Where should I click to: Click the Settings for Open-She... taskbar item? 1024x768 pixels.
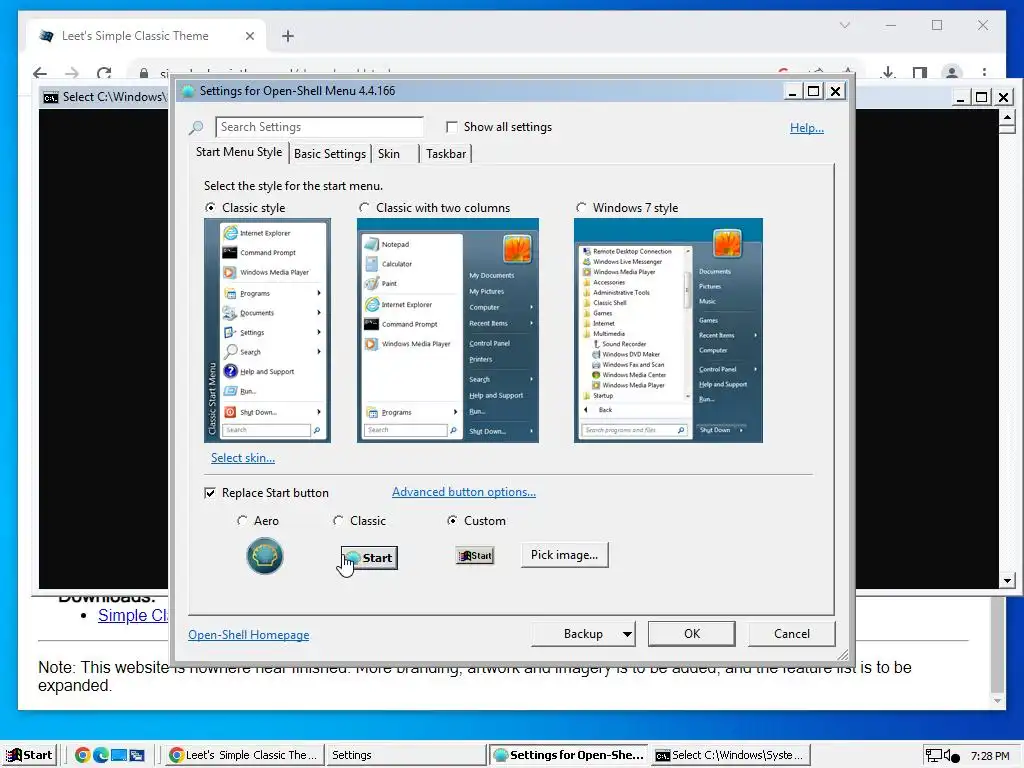click(568, 756)
